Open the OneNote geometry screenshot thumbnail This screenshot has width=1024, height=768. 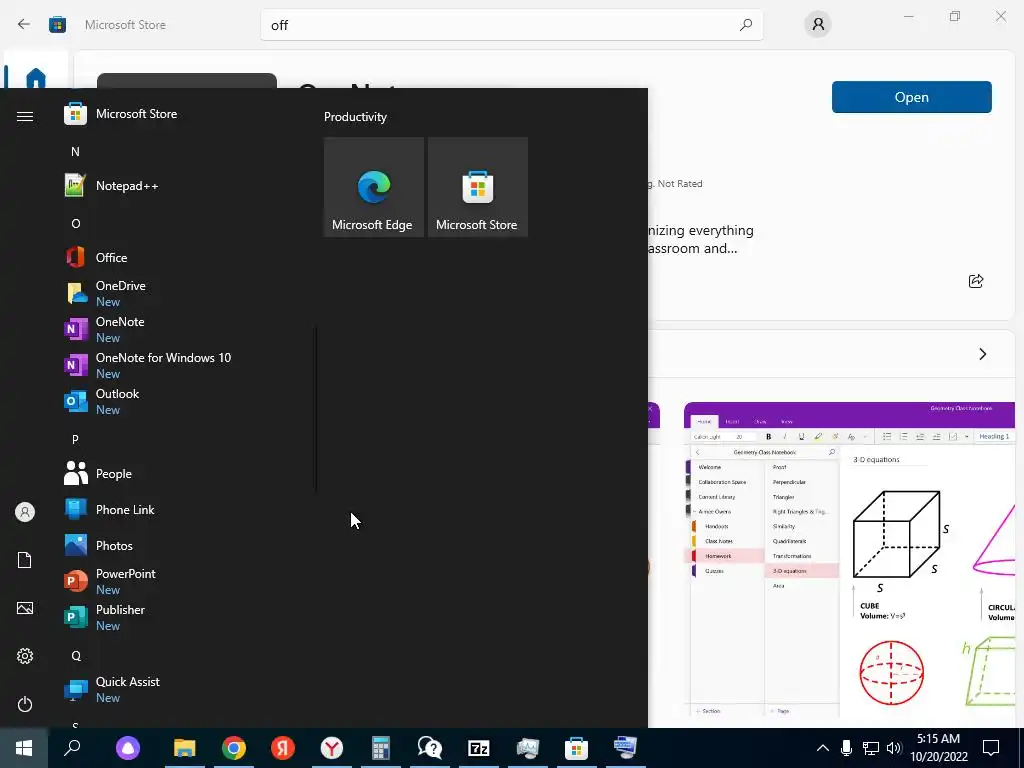849,562
